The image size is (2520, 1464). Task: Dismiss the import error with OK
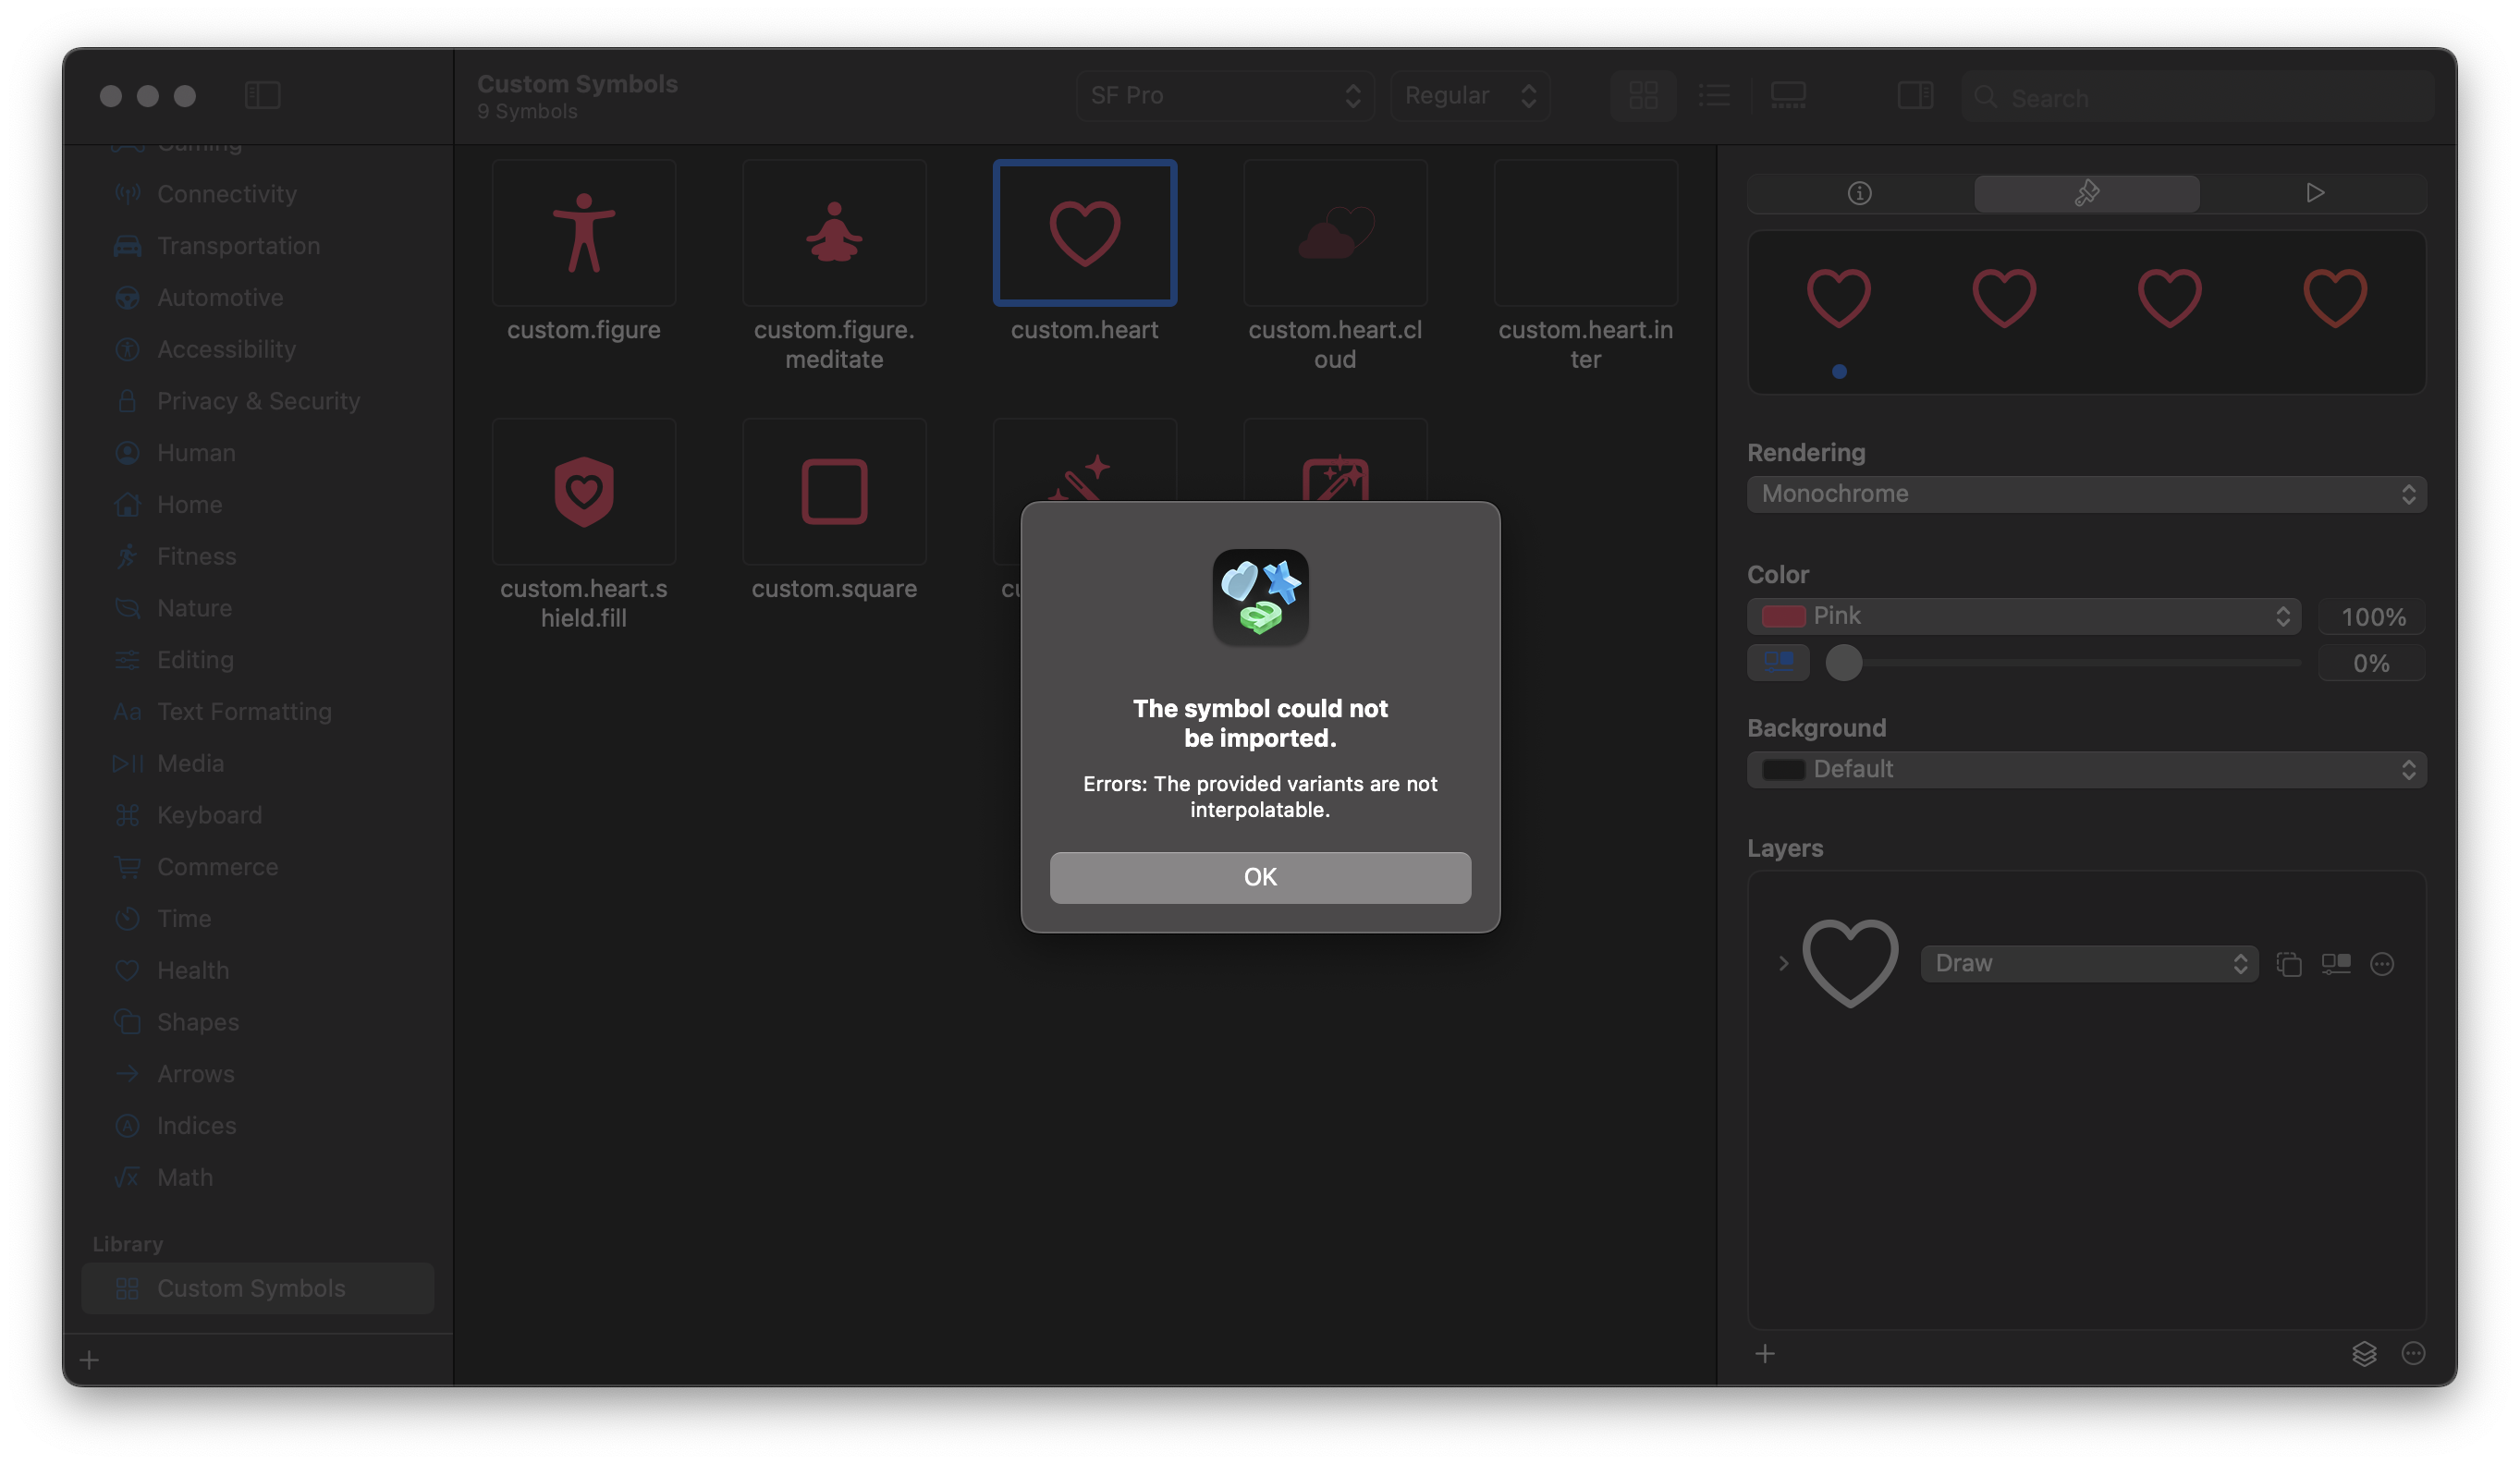[x=1259, y=877]
